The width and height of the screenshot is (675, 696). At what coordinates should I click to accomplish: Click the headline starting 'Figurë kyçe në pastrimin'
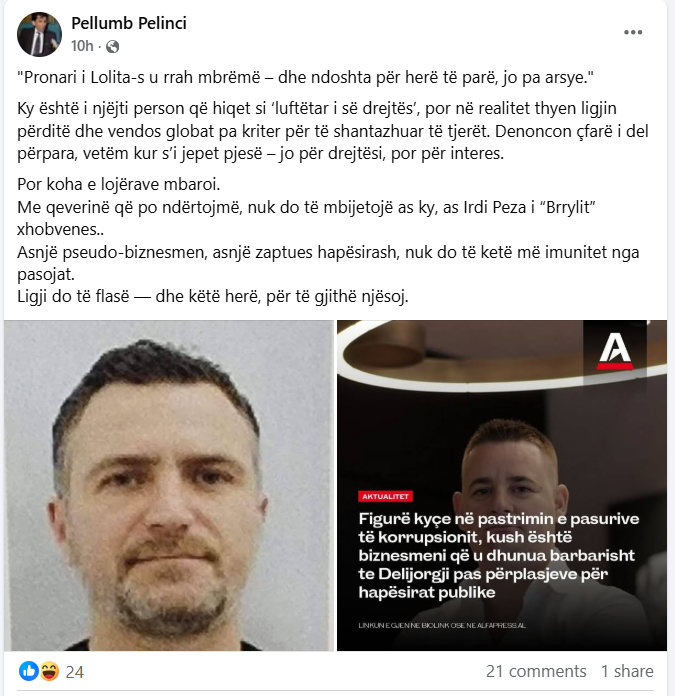[x=498, y=555]
